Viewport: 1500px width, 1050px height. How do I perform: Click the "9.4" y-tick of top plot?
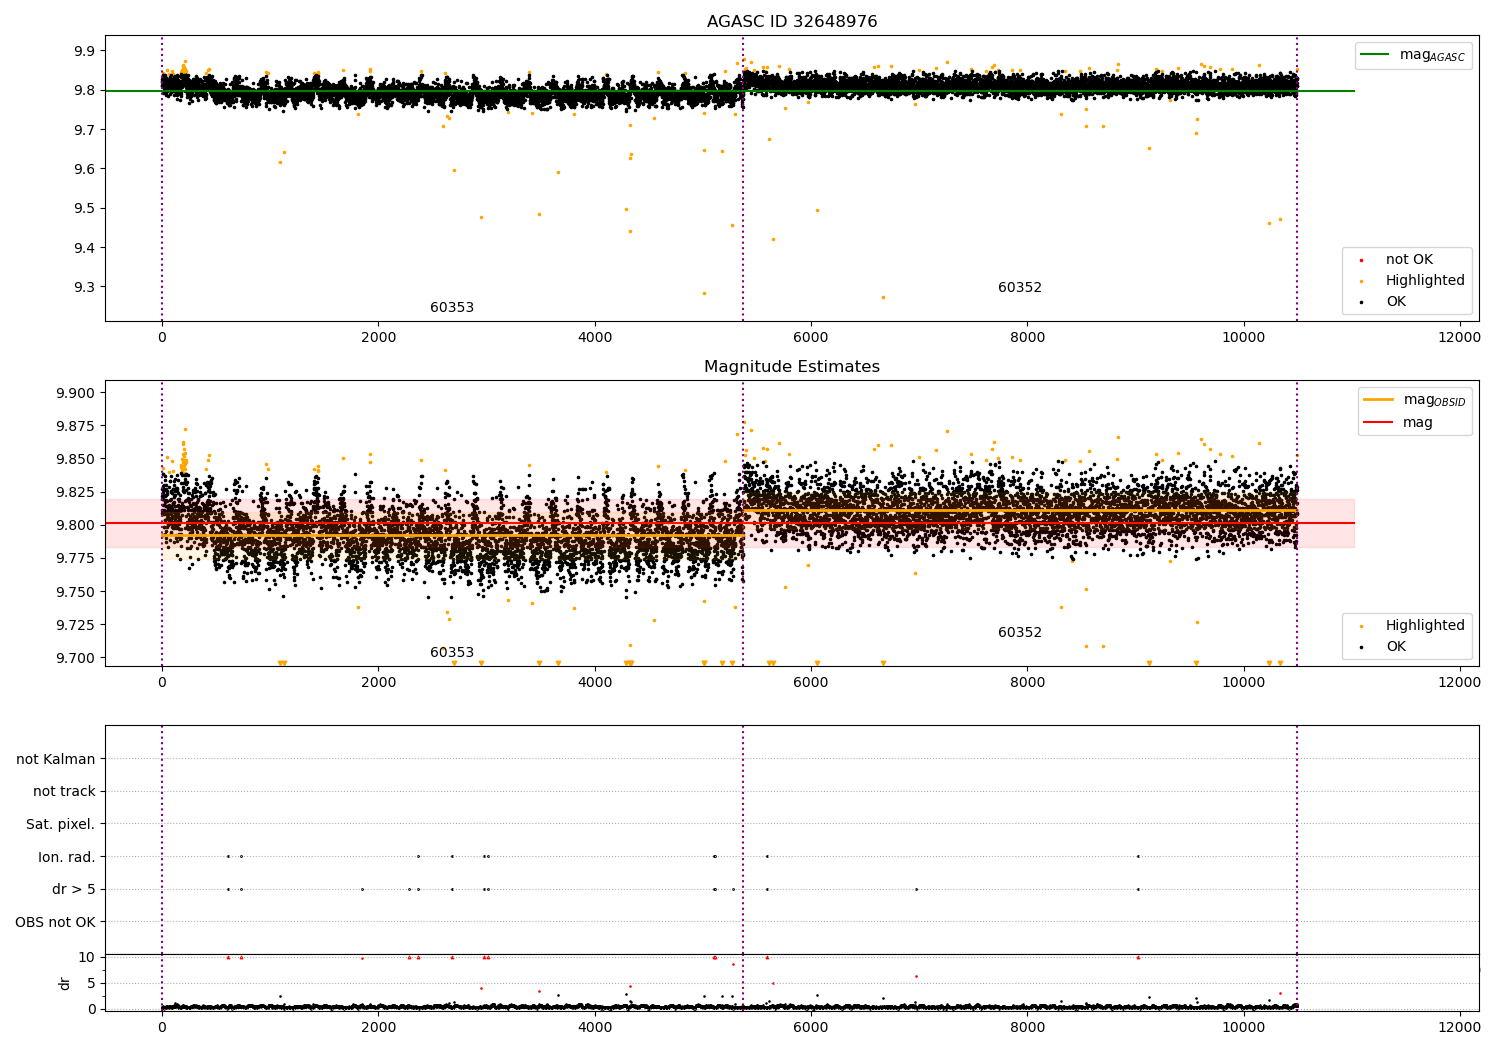(84, 248)
